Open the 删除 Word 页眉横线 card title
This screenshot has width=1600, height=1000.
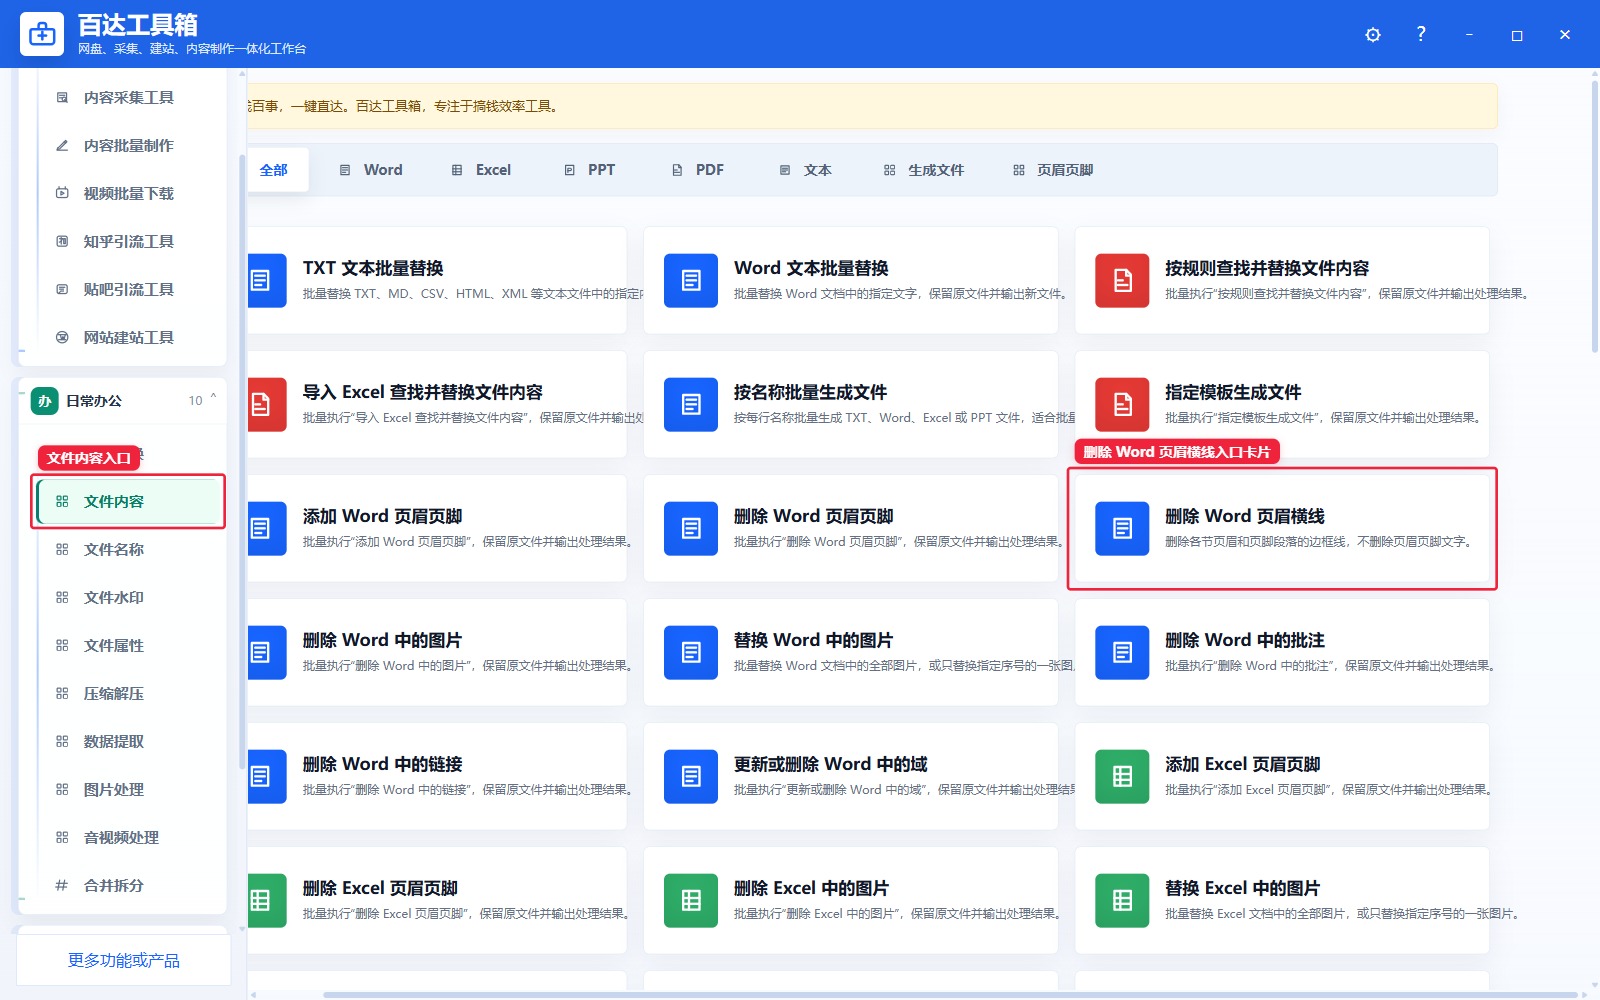pyautogui.click(x=1245, y=516)
